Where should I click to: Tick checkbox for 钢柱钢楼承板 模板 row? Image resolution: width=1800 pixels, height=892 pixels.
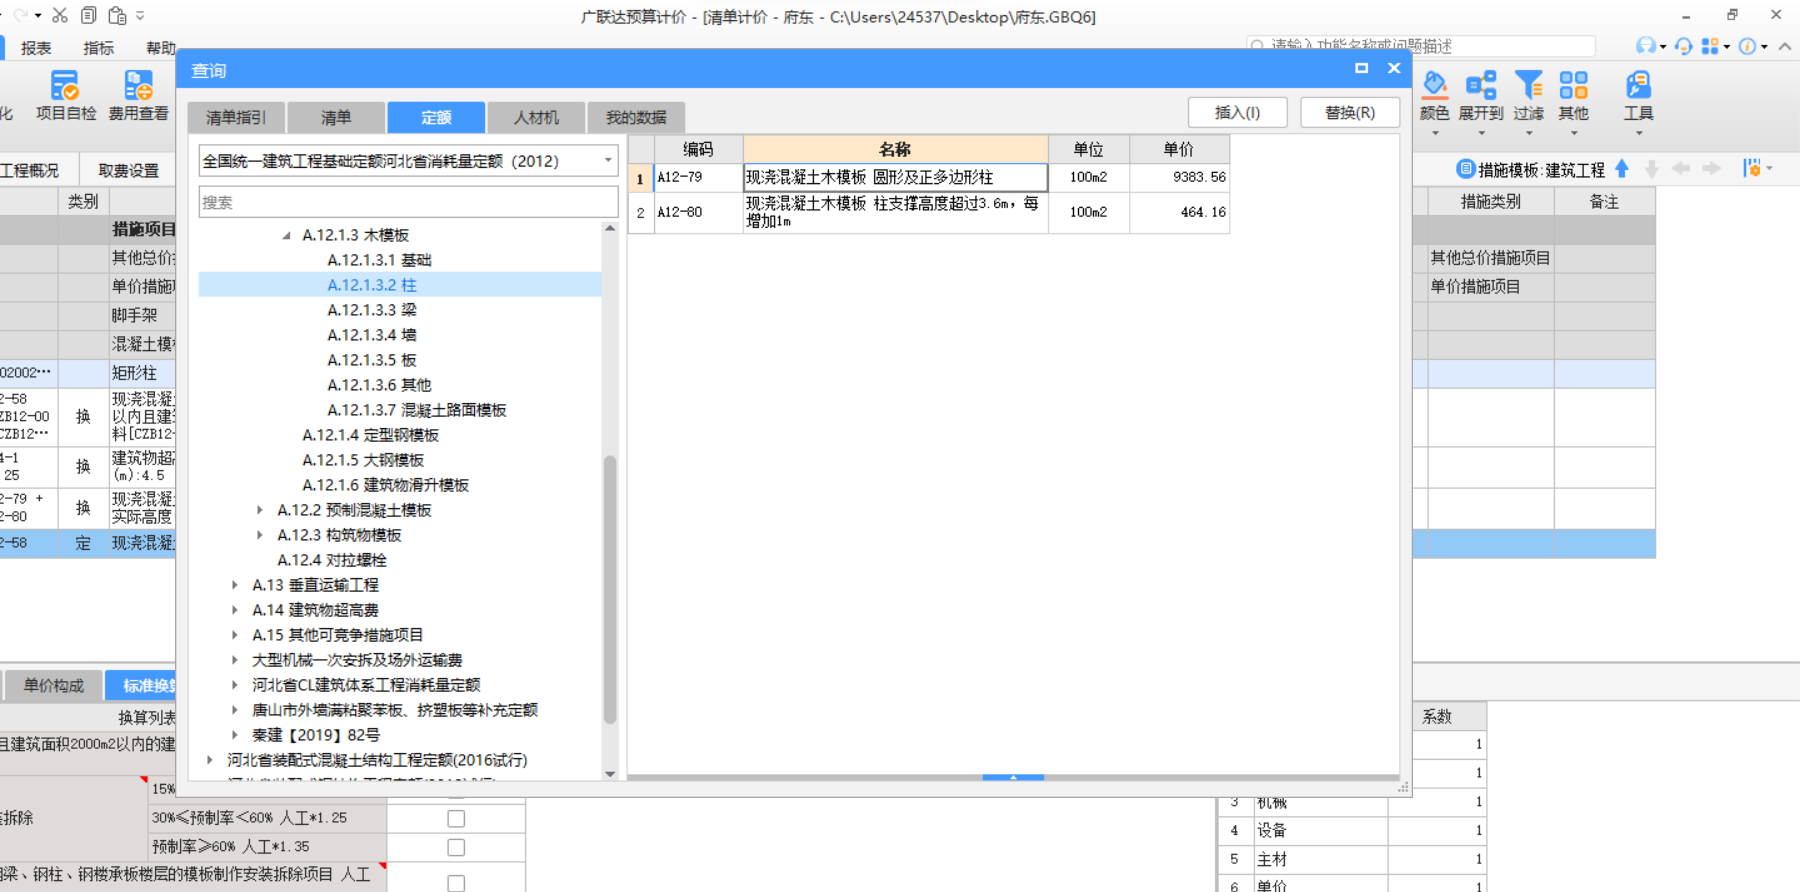tap(456, 883)
